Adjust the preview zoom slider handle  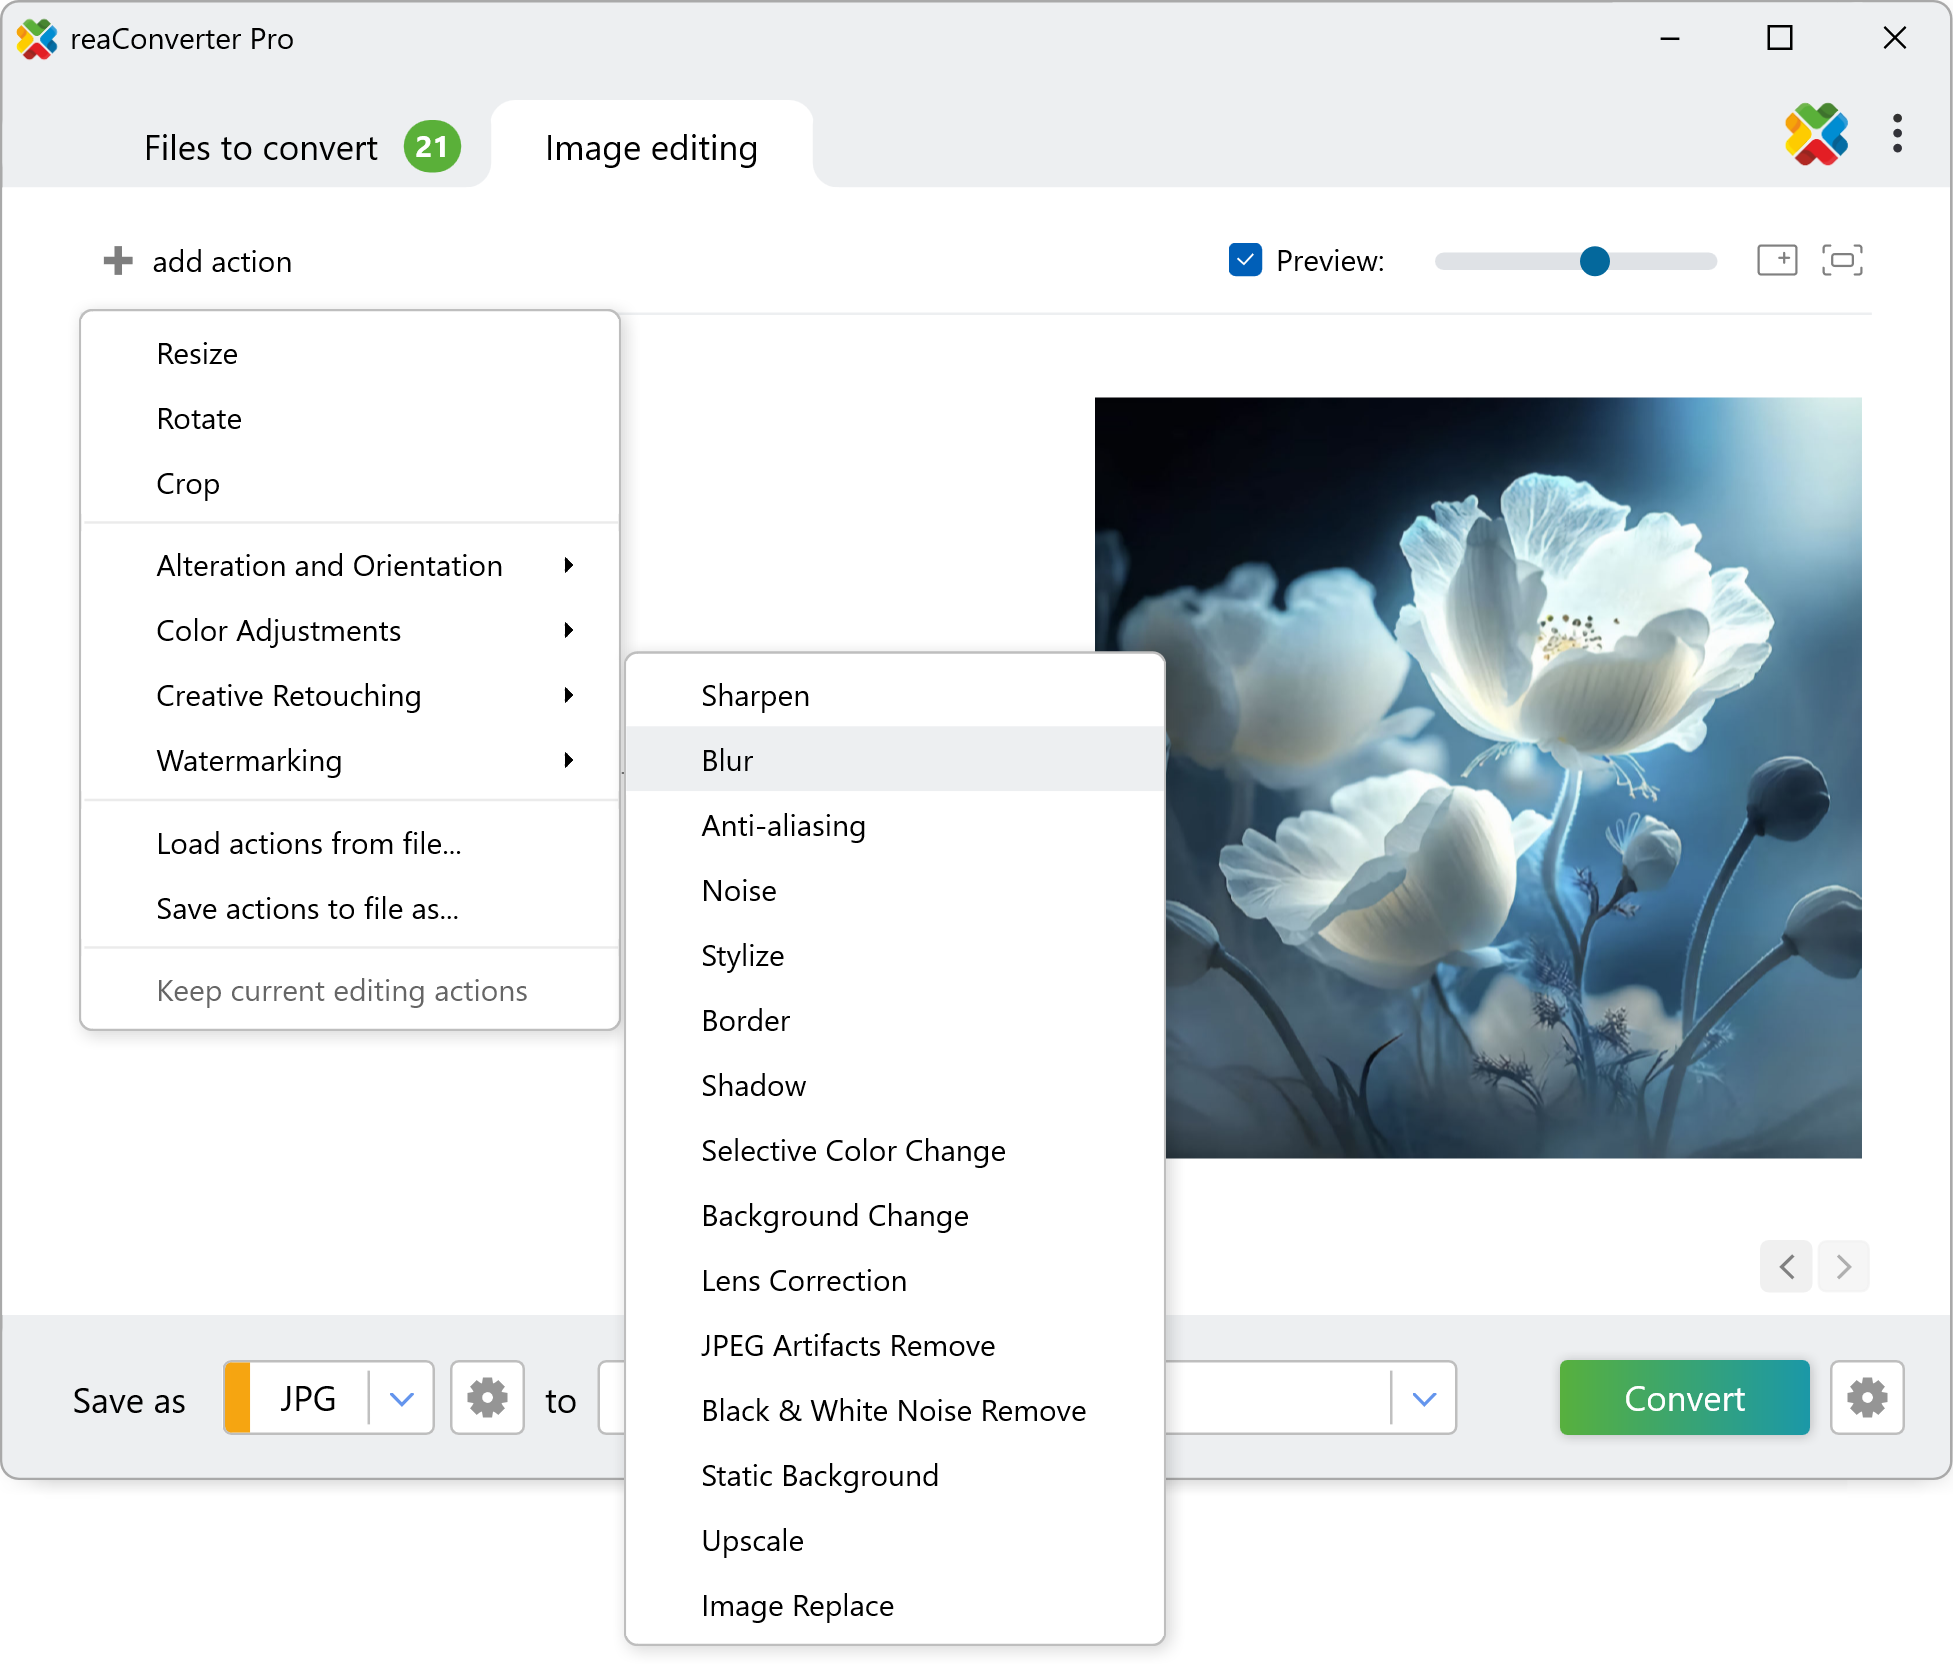tap(1594, 261)
